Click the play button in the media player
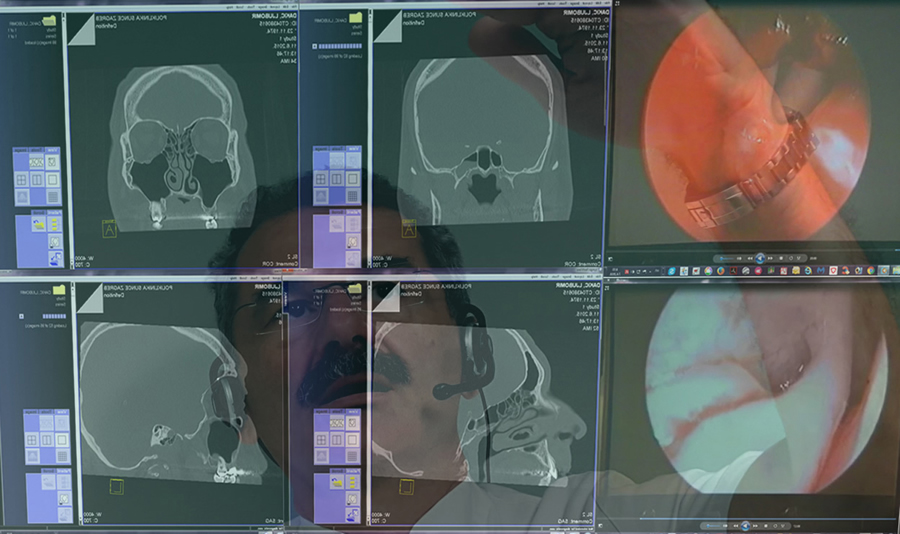The image size is (900, 534). (759, 258)
